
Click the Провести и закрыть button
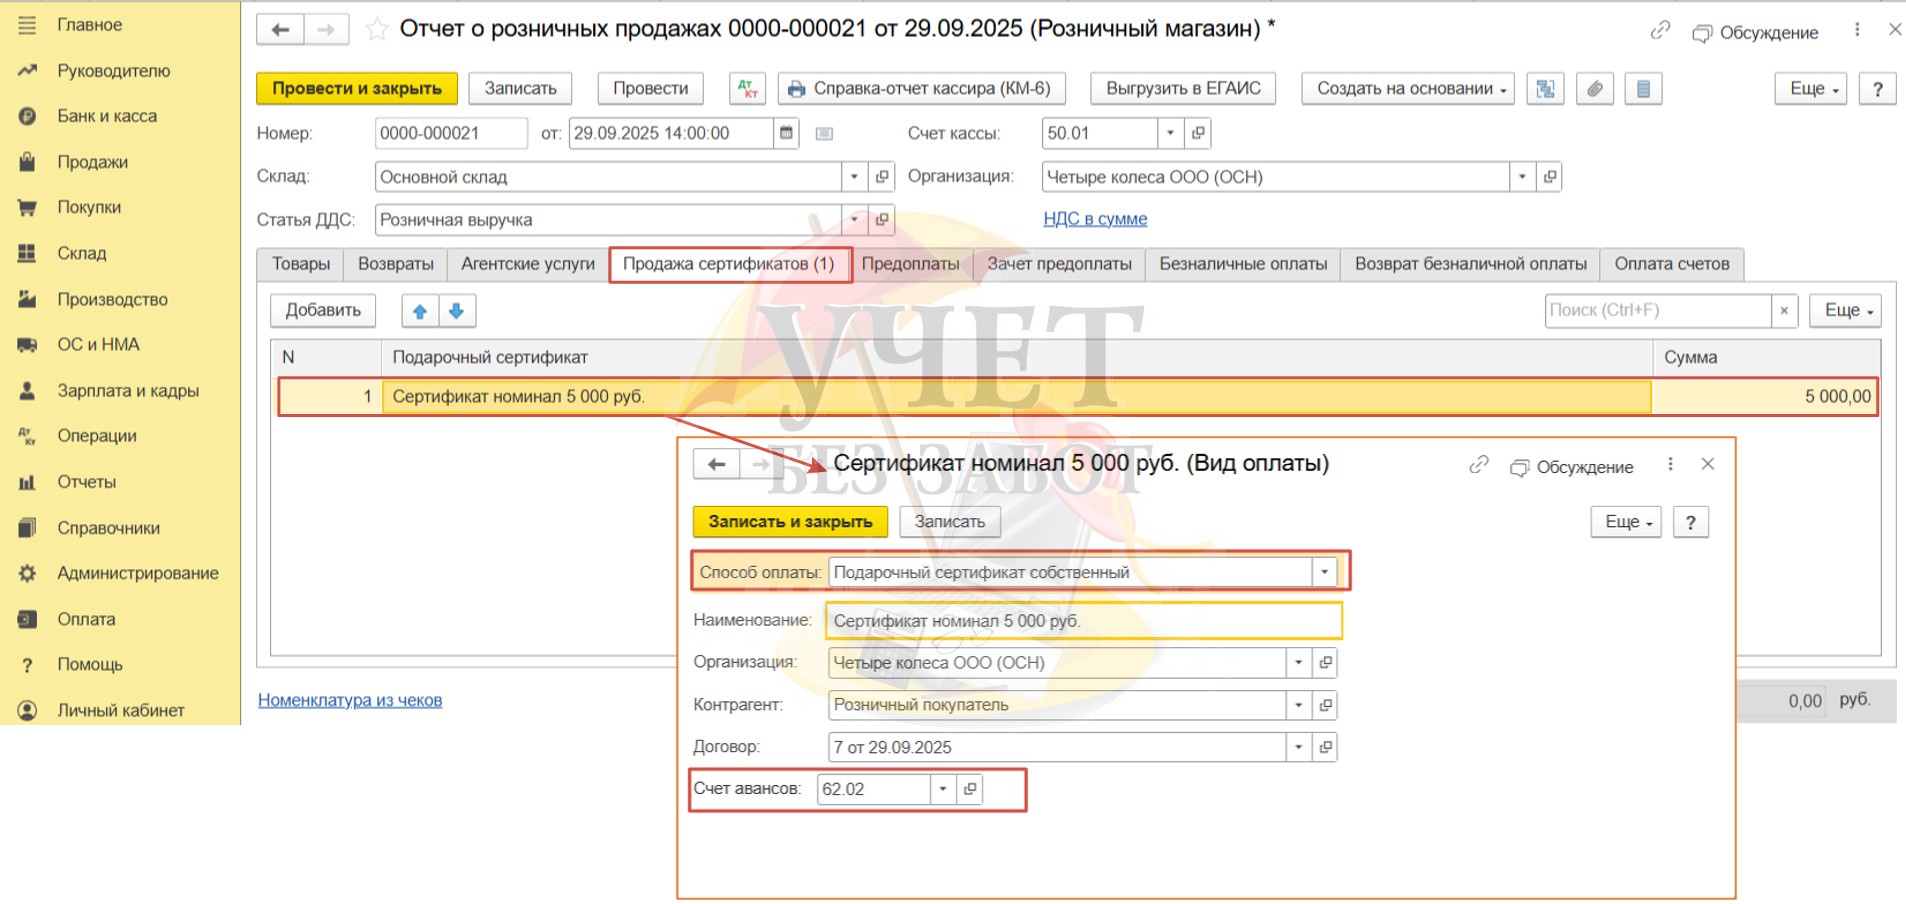pos(357,89)
